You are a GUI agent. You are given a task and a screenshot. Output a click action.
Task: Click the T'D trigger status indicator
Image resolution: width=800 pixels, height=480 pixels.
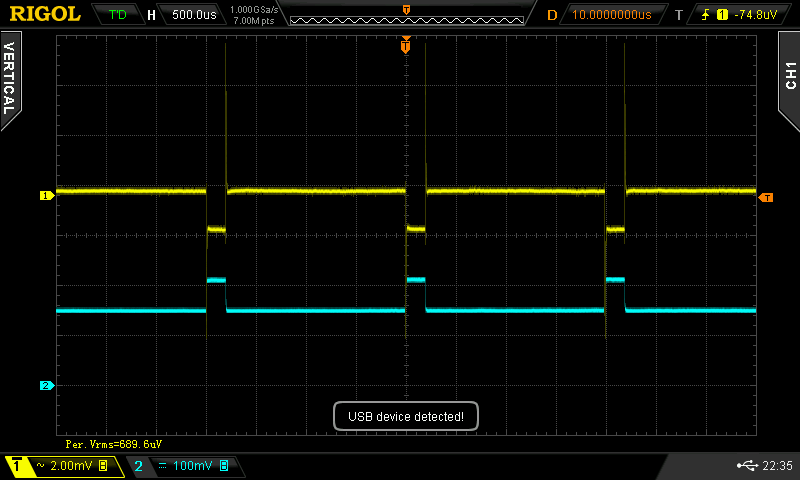coord(117,14)
